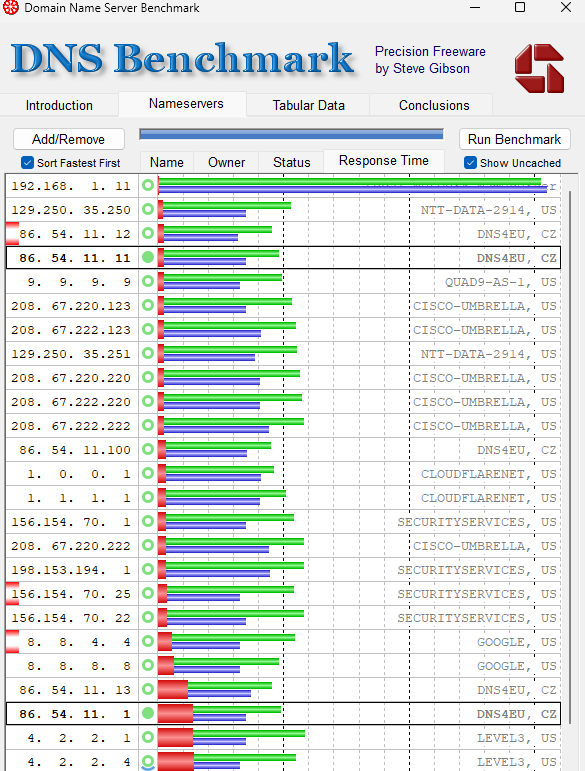Click status circle for 208.67.220.222
The width and height of the screenshot is (585, 771).
(x=148, y=545)
